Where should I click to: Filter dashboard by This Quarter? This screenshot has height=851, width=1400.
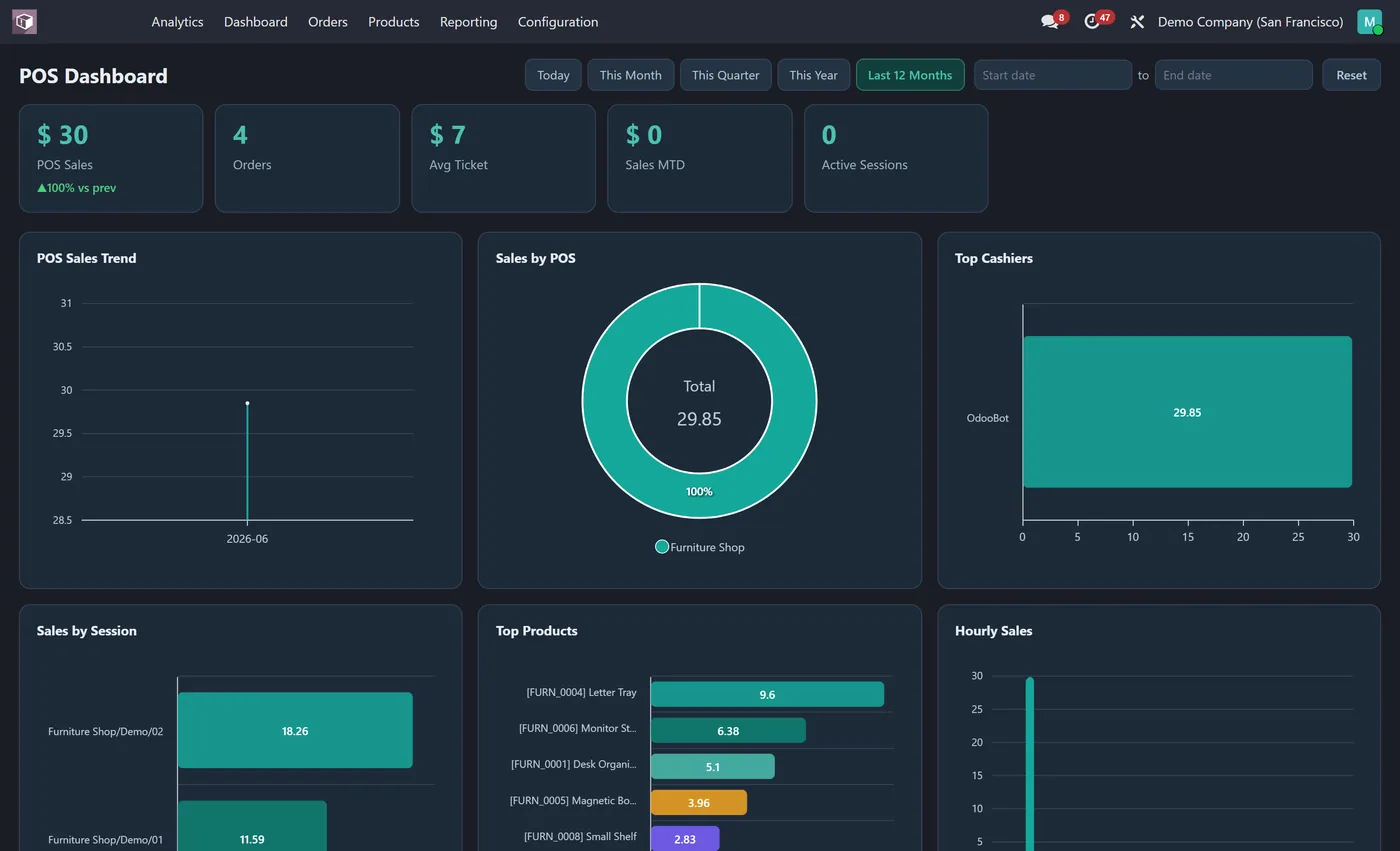[x=726, y=75]
